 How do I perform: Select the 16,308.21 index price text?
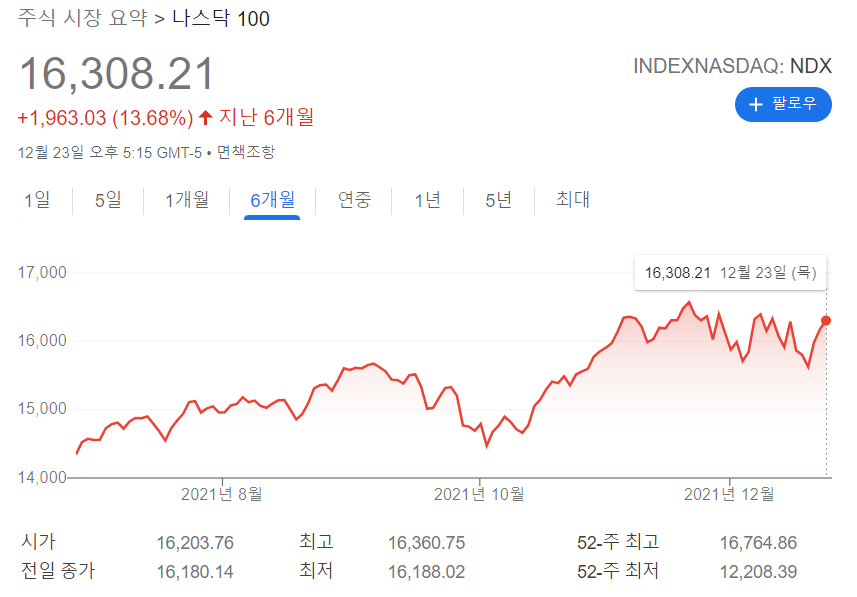(116, 73)
